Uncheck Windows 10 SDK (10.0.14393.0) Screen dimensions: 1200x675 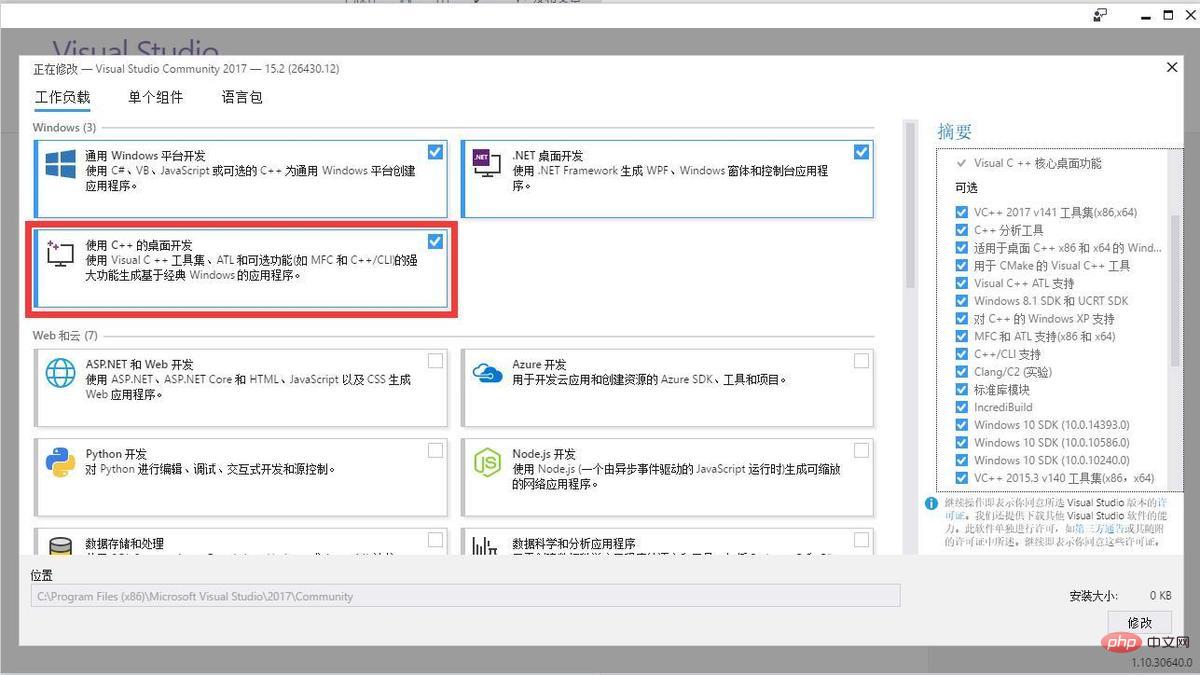(962, 425)
